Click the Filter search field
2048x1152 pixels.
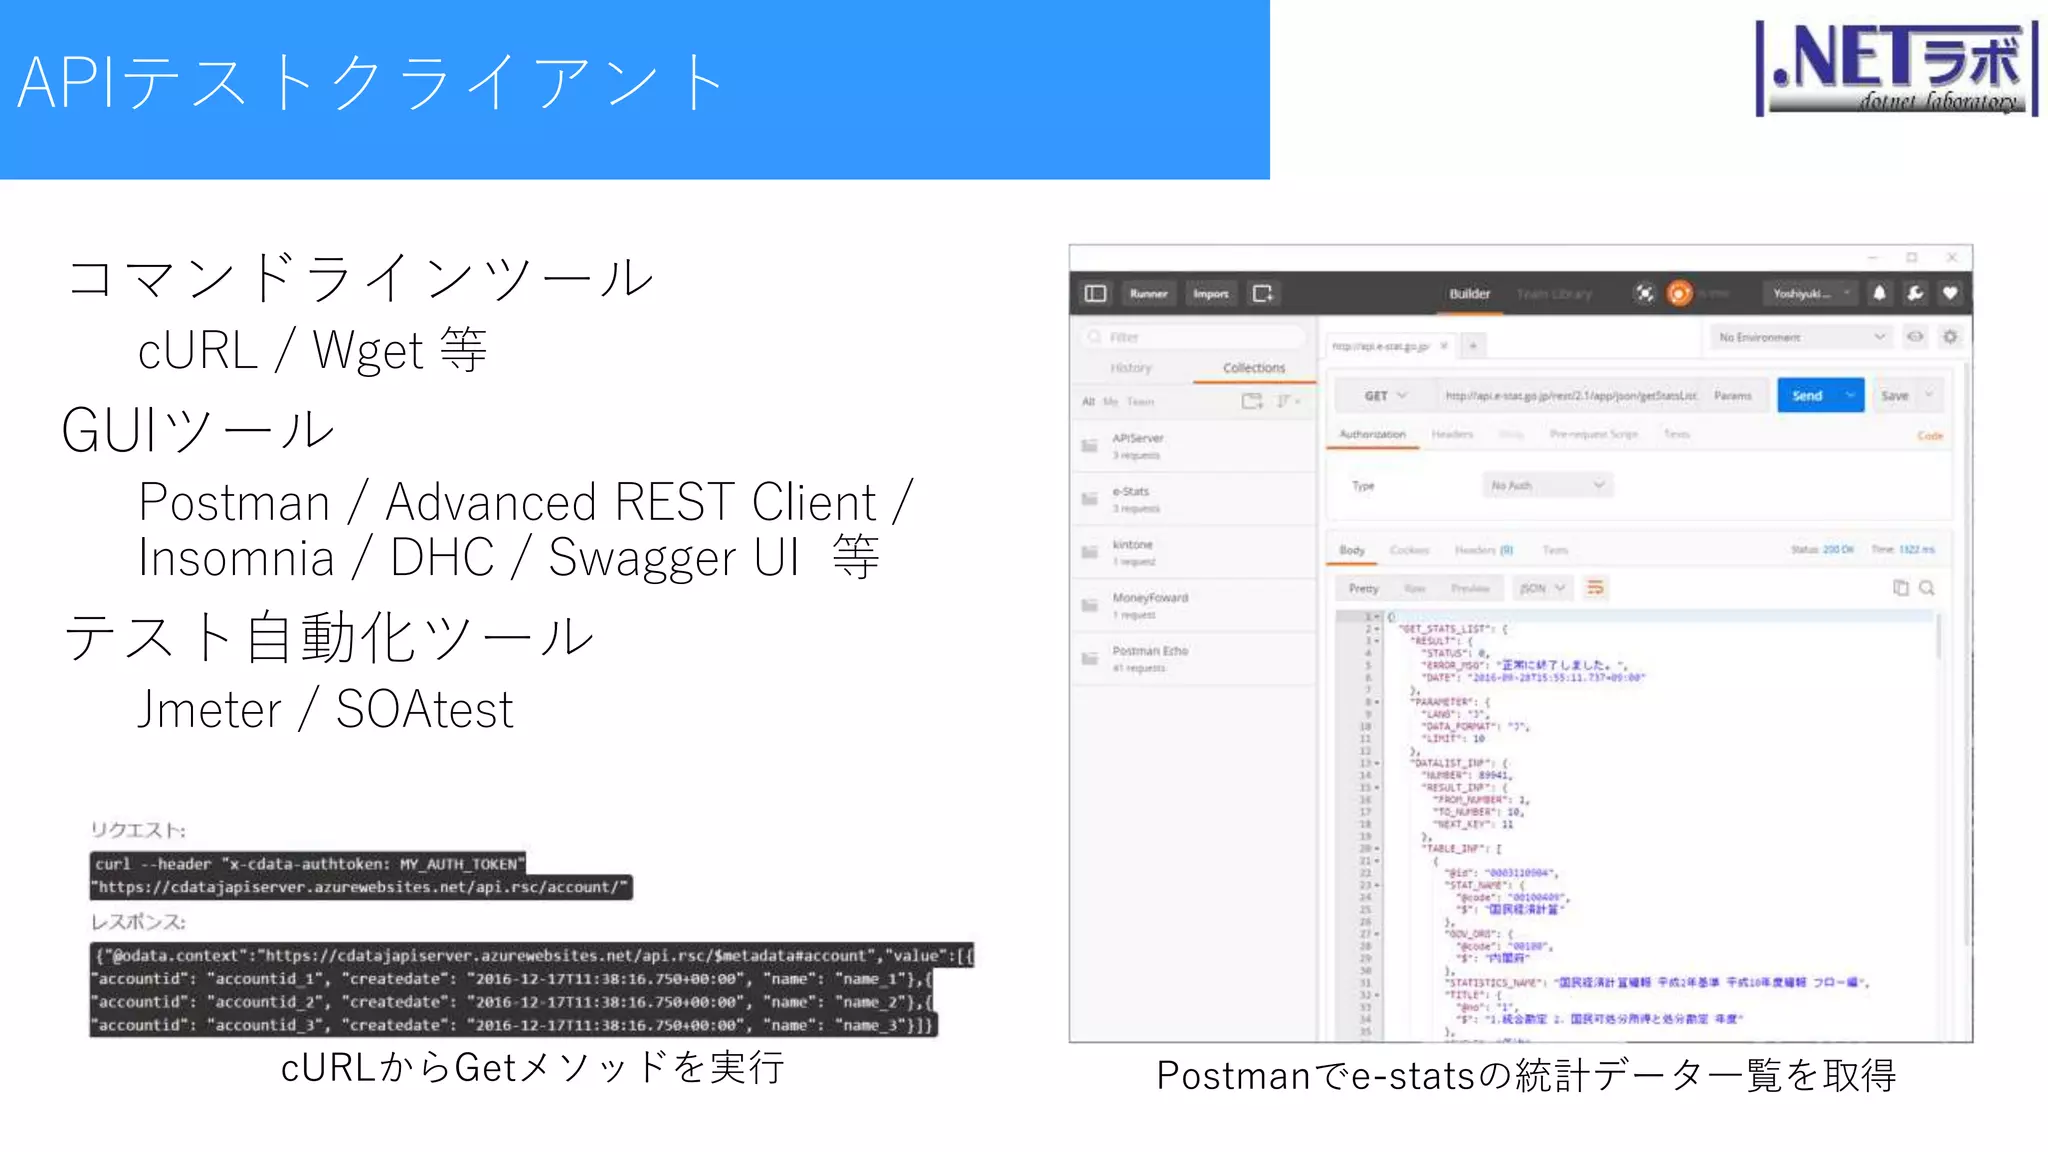pos(1193,337)
